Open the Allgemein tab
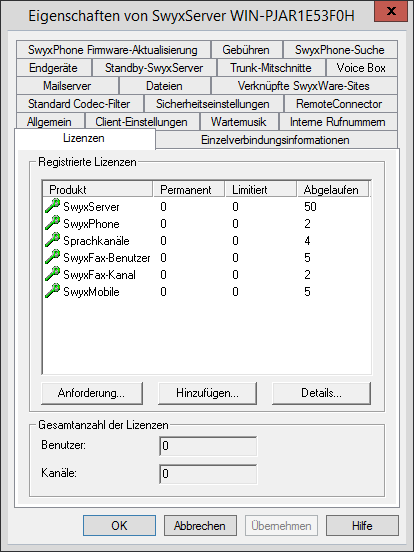This screenshot has height=552, width=414. (50, 122)
